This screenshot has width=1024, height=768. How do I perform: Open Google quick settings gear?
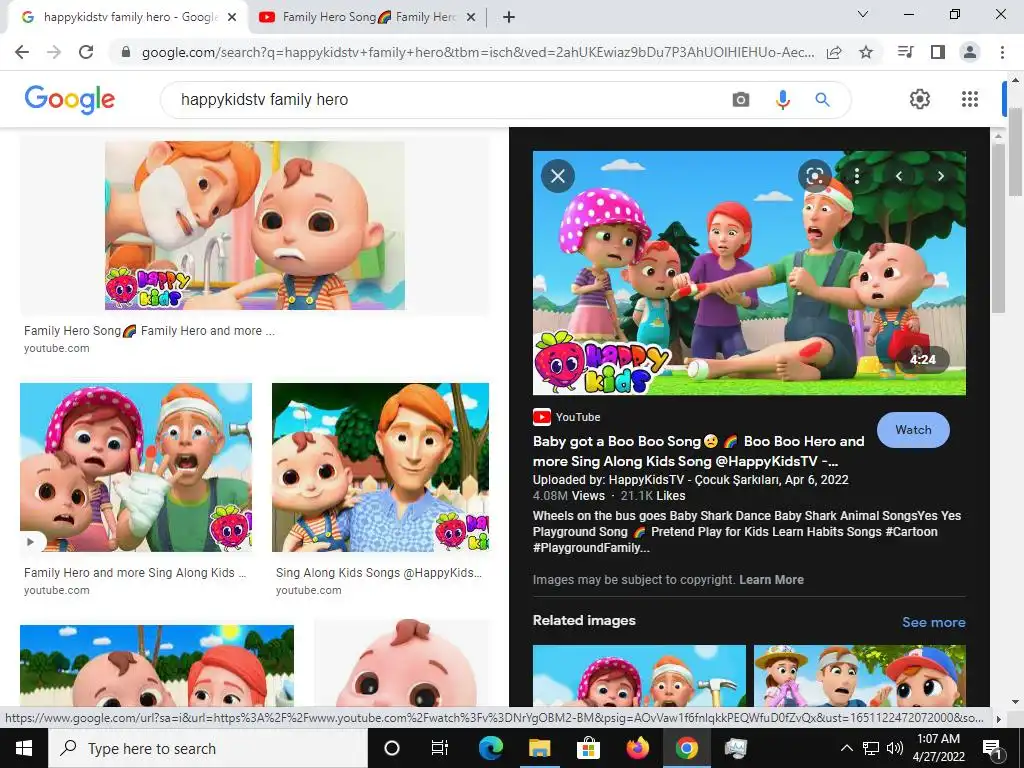coord(920,99)
